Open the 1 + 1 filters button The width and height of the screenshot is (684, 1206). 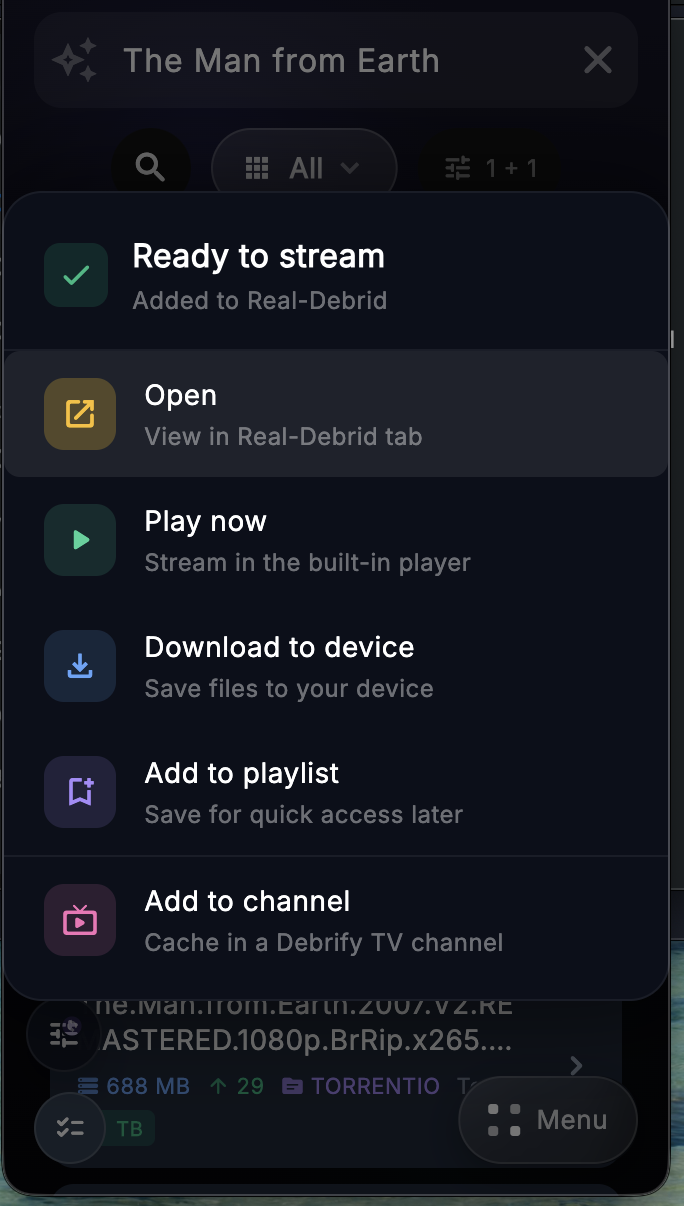[x=491, y=168]
